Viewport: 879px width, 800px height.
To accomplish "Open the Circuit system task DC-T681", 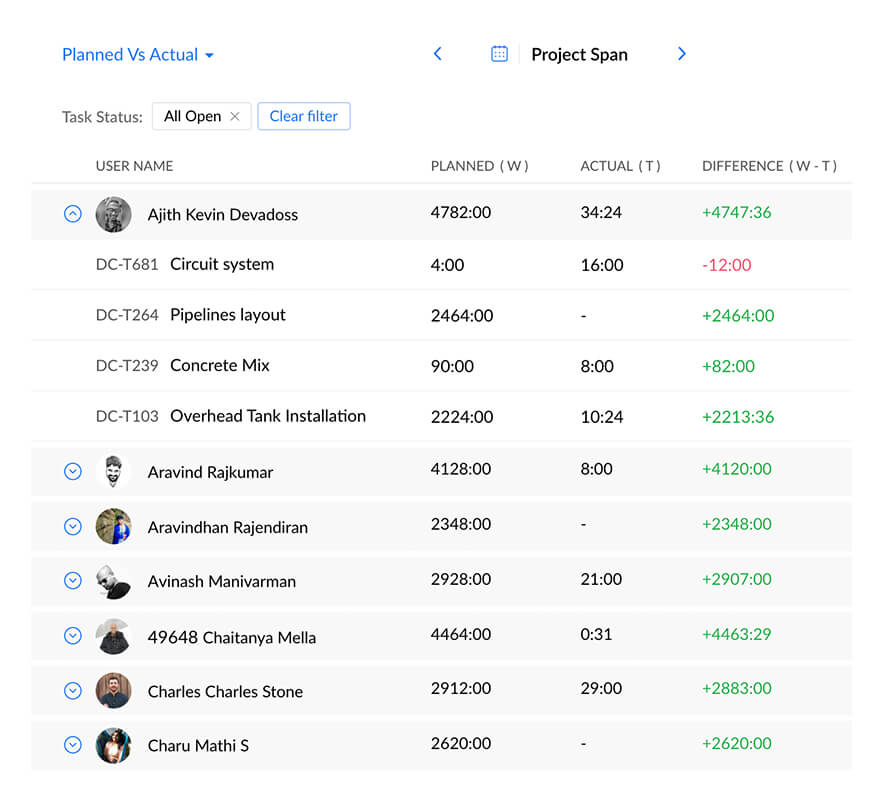I will [x=221, y=265].
